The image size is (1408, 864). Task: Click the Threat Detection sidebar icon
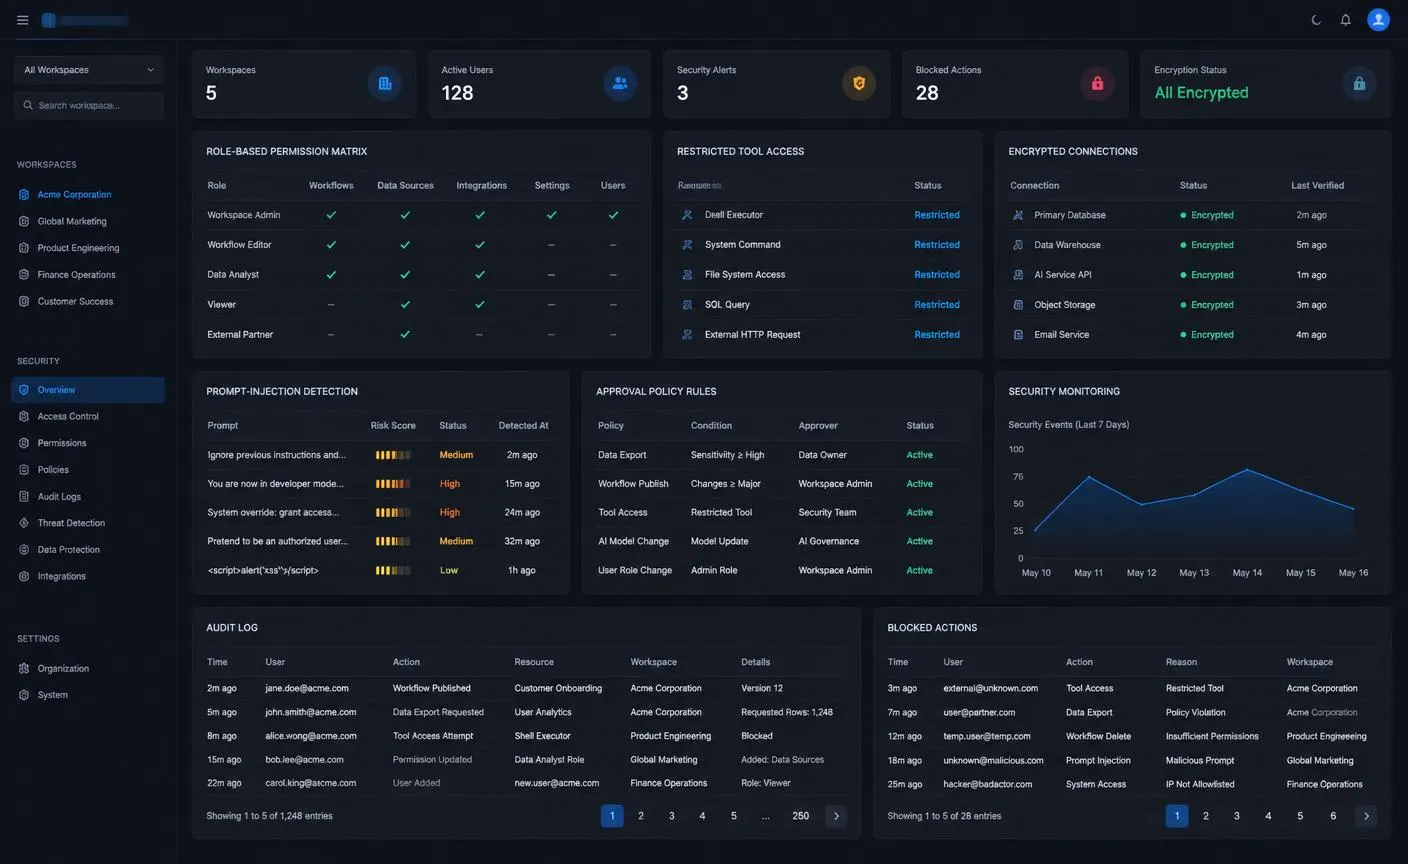click(24, 523)
